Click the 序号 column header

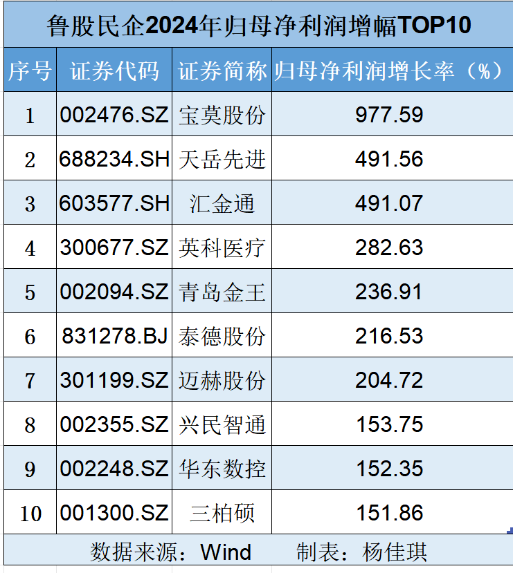click(x=30, y=70)
